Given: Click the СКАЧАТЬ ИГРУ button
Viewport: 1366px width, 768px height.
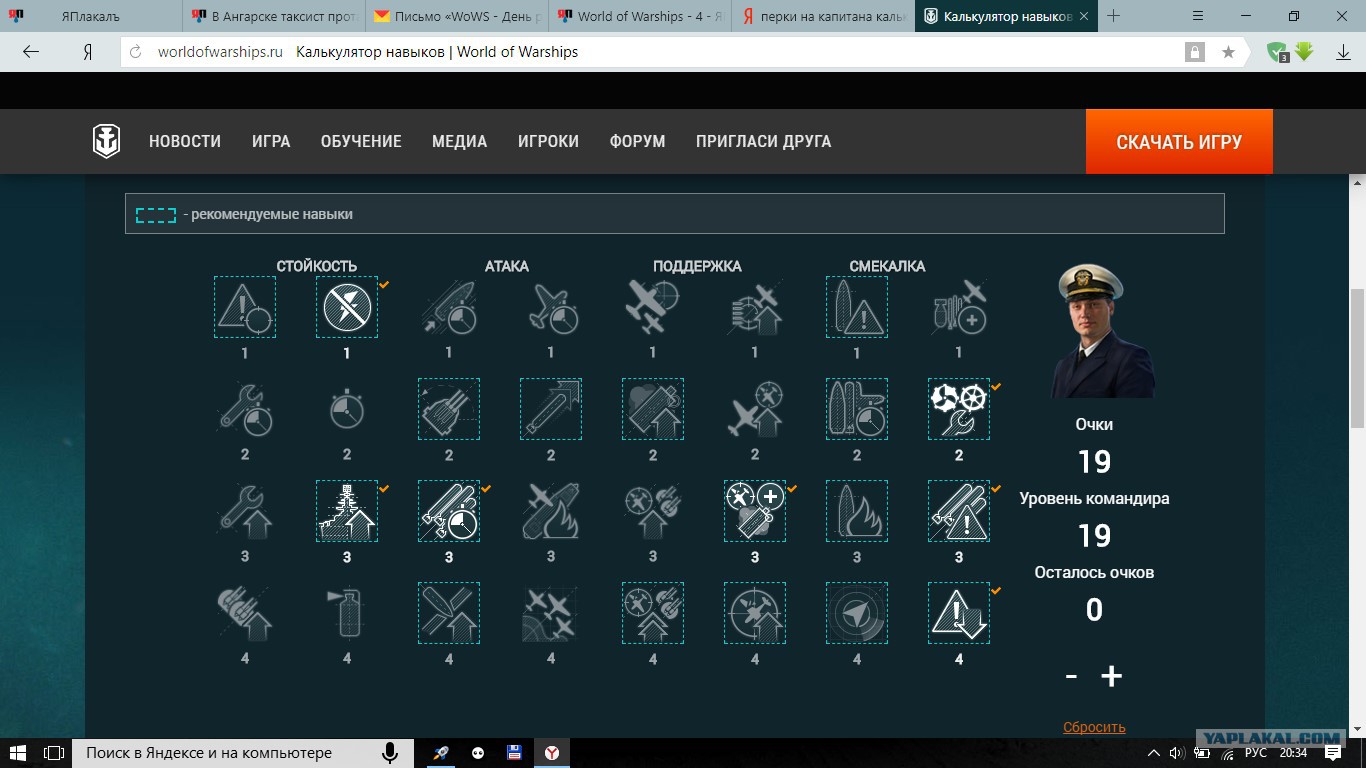Looking at the screenshot, I should click(1179, 142).
